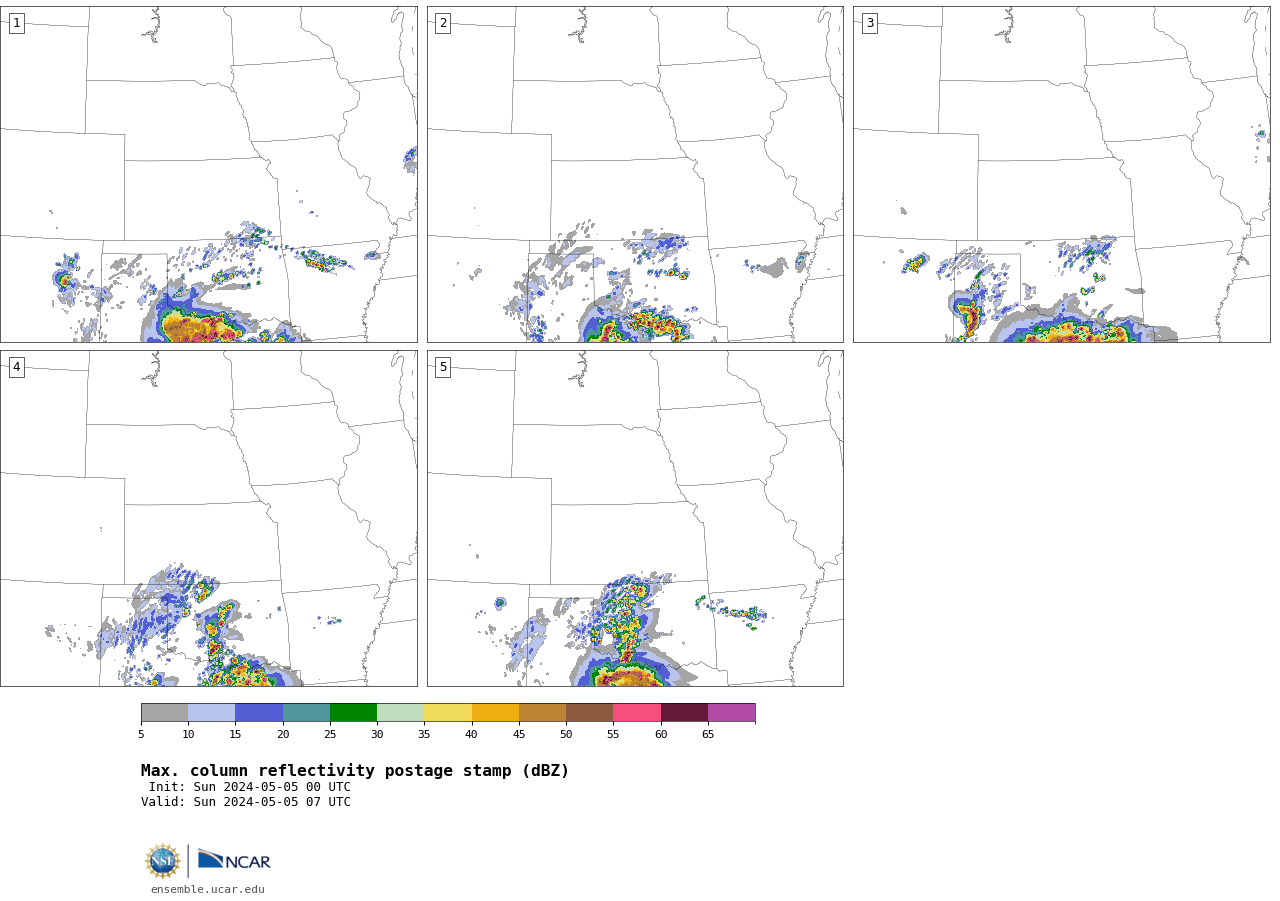Click the purple 65+ dBZ swatch
The image size is (1280, 901).
[x=731, y=712]
